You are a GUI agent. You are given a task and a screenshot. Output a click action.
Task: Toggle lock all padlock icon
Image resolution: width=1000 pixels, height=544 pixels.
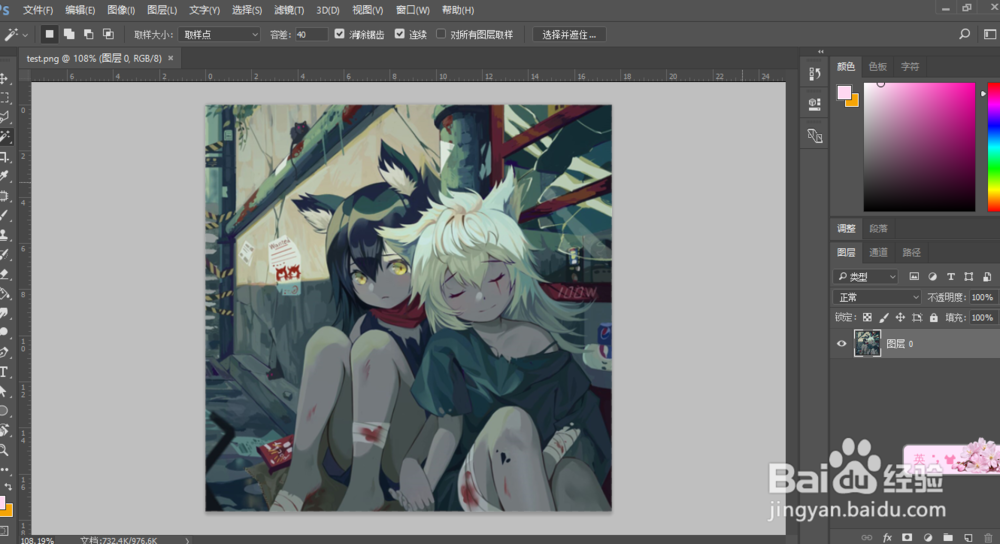click(x=934, y=318)
